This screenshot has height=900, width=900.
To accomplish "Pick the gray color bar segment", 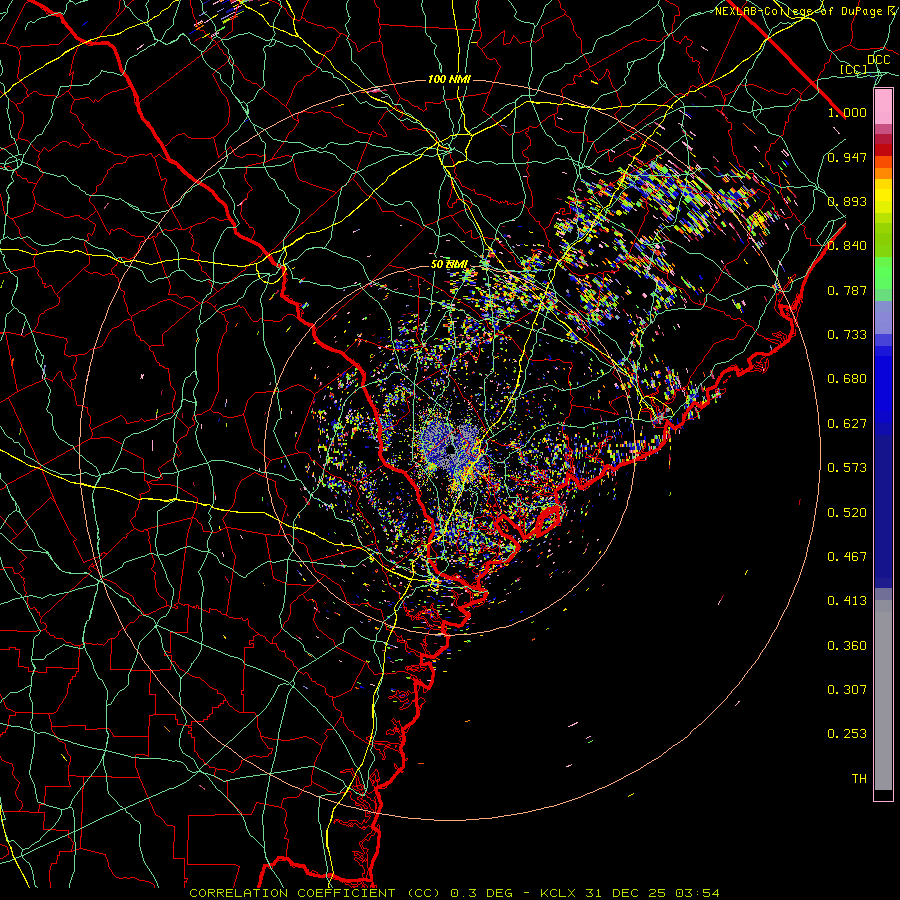I will click(x=883, y=695).
